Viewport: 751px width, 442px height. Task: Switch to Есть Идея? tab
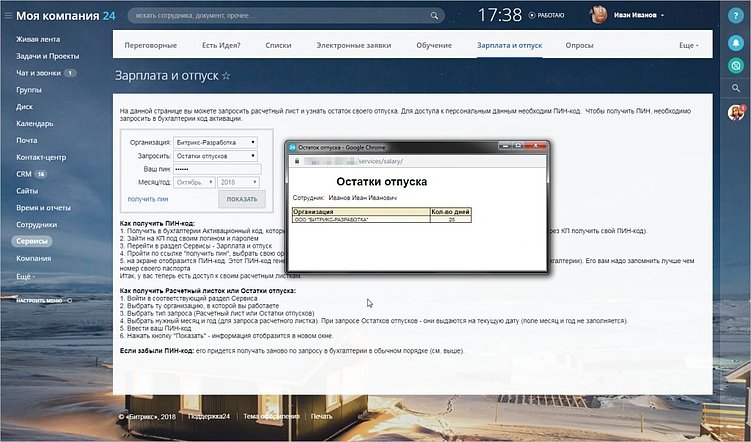(221, 45)
